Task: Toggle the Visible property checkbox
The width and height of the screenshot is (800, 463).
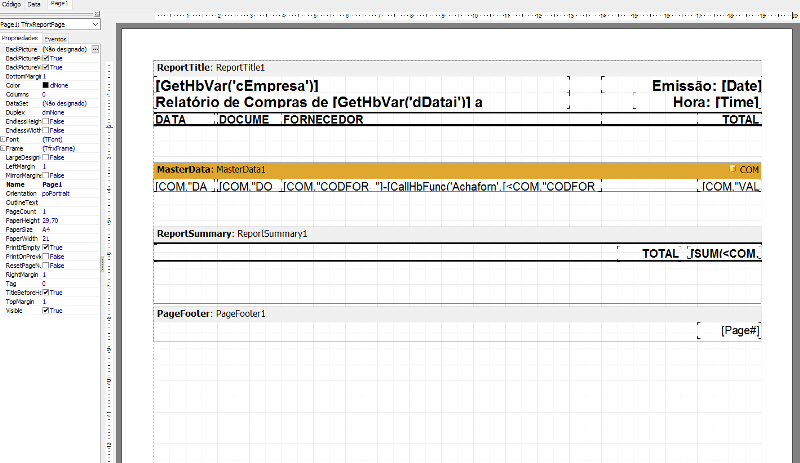Action: [x=46, y=311]
